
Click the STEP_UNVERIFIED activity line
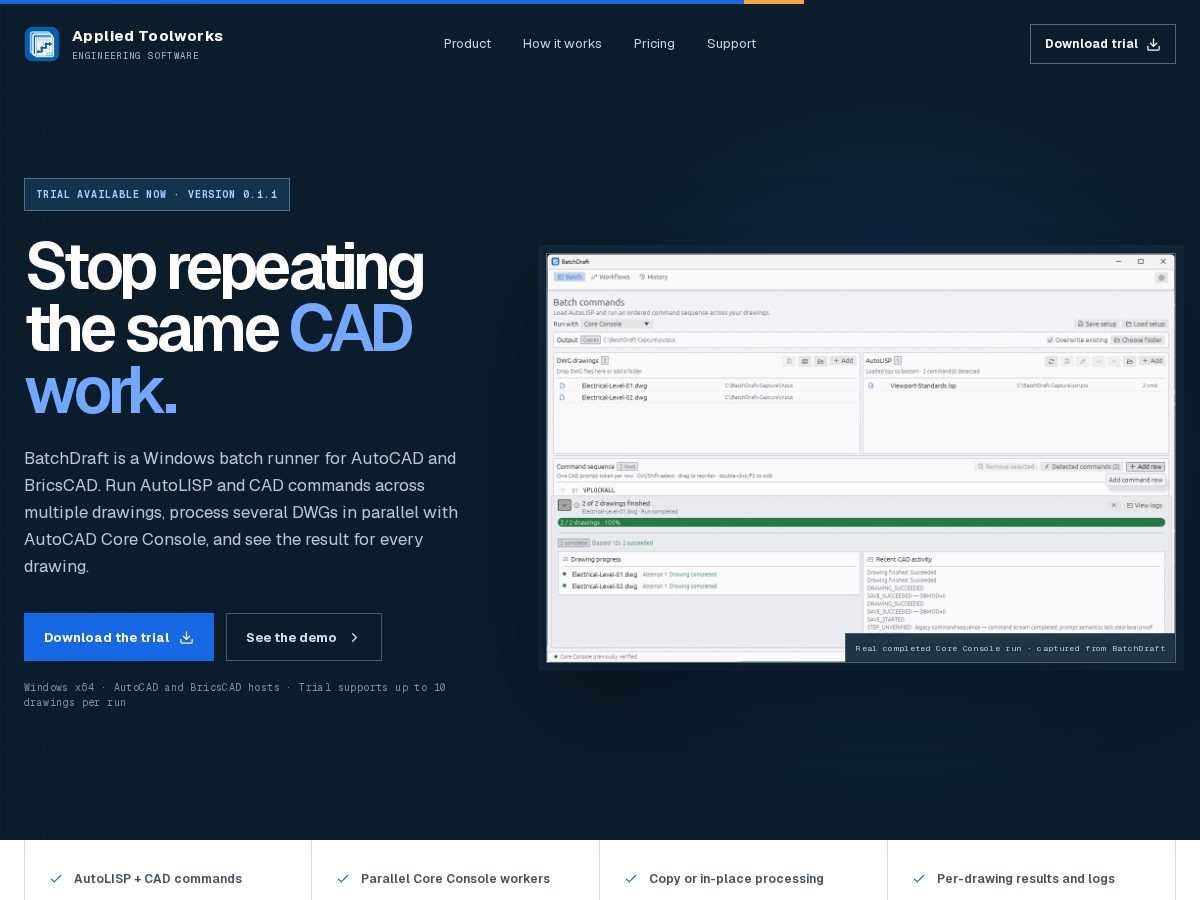[x=1010, y=628]
